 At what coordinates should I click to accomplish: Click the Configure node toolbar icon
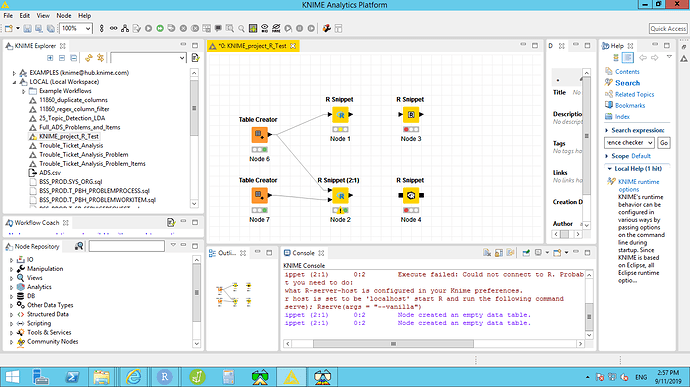point(137,28)
